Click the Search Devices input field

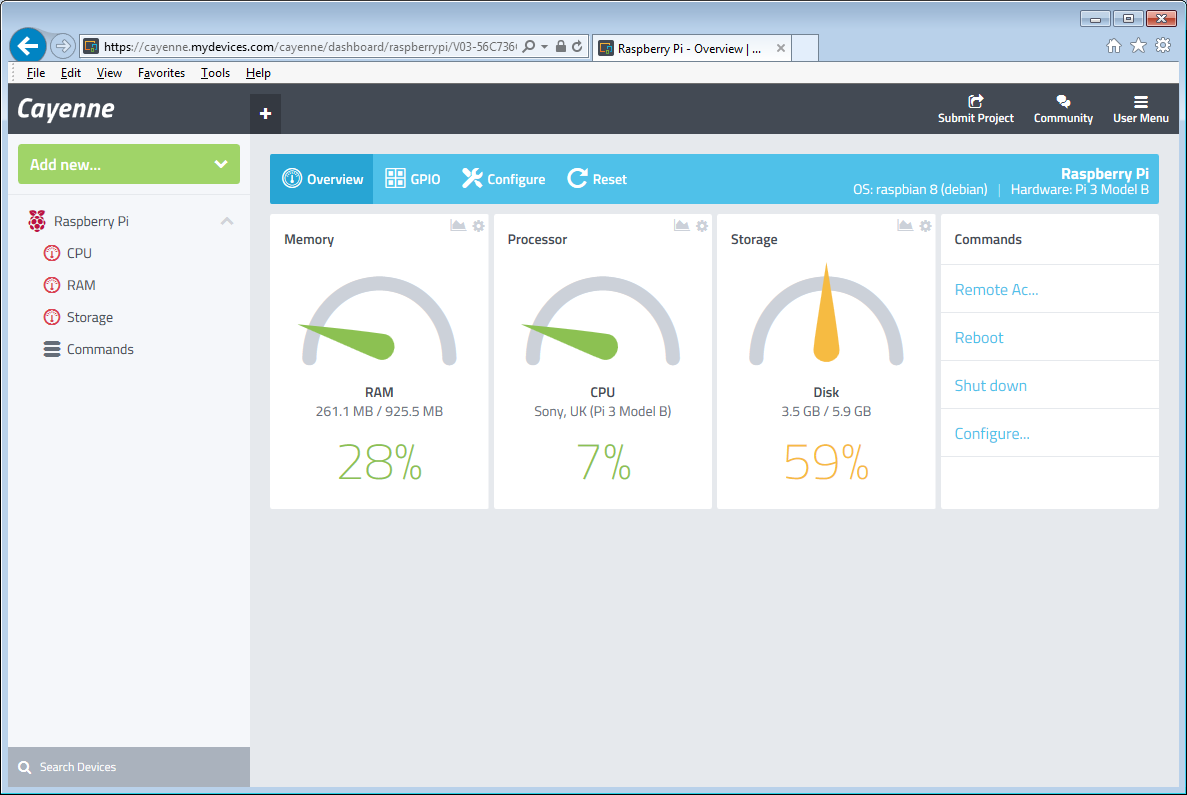[x=129, y=767]
